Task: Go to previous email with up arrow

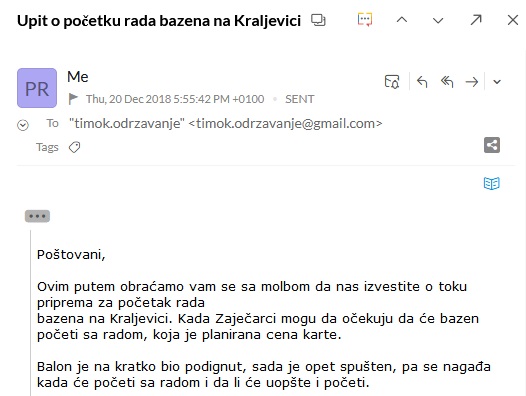Action: 402,20
